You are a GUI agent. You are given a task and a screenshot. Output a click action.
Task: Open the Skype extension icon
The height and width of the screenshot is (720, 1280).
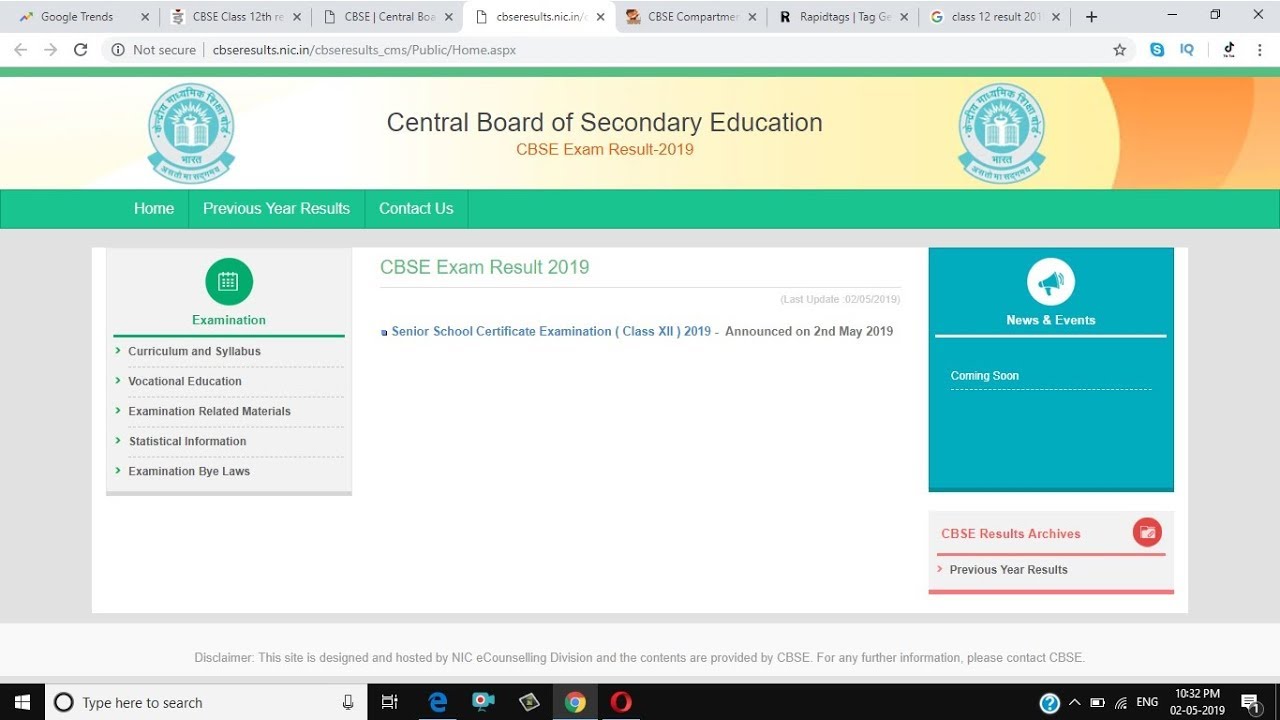tap(1157, 50)
